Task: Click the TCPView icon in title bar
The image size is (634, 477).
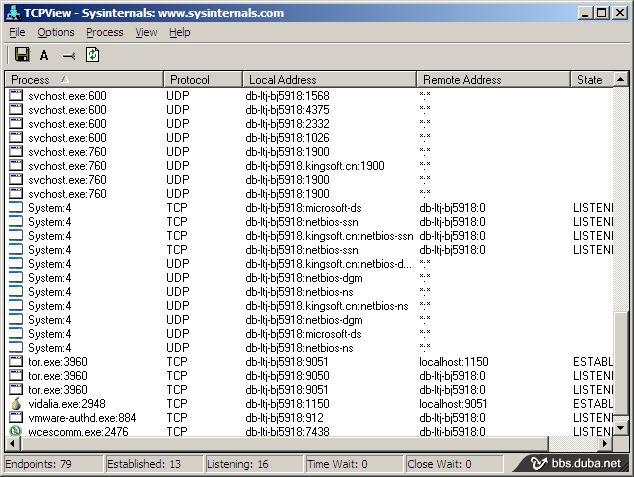Action: click(x=13, y=13)
